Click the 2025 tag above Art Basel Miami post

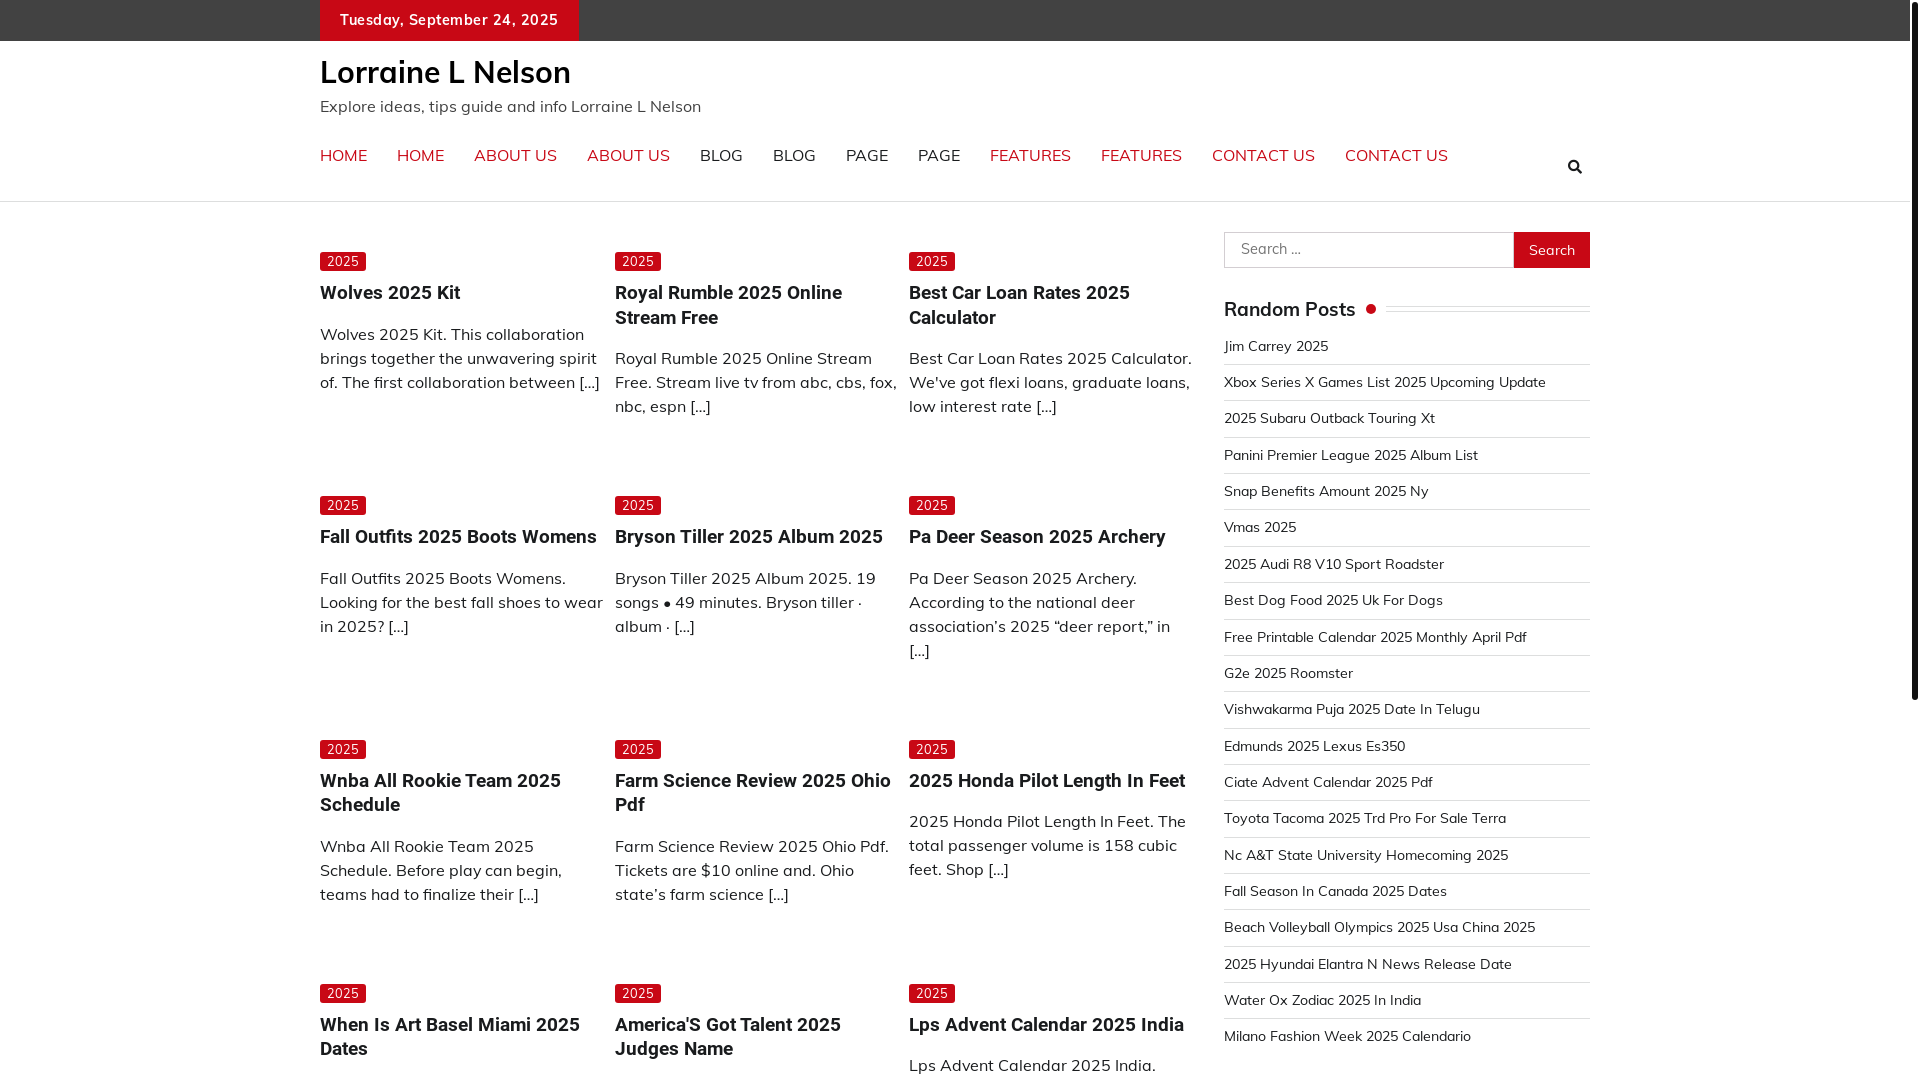[x=343, y=994]
